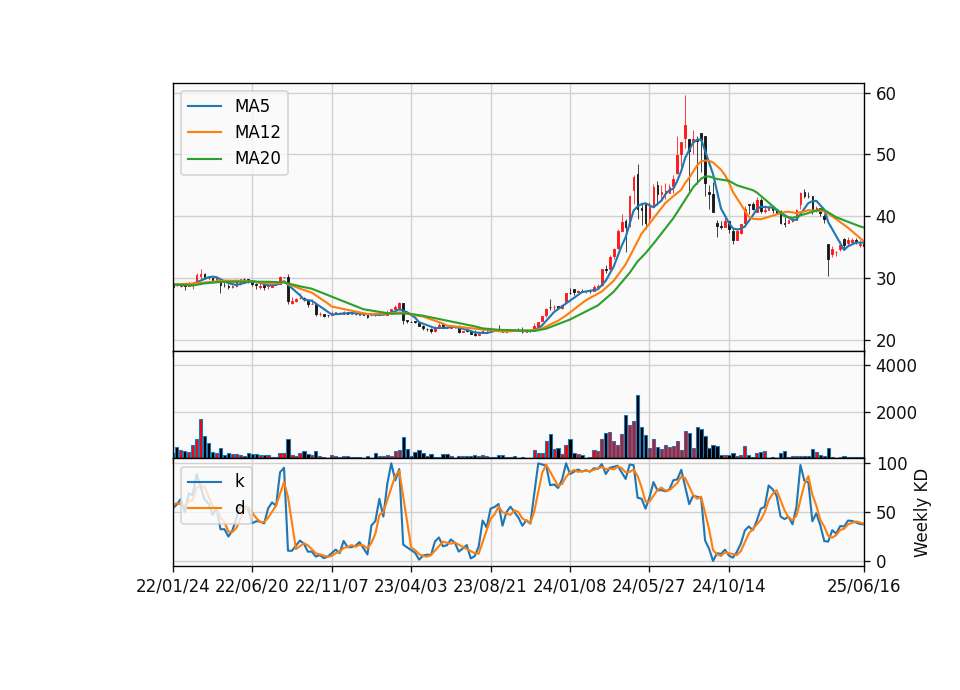Click date label 22/01/24

tap(173, 587)
